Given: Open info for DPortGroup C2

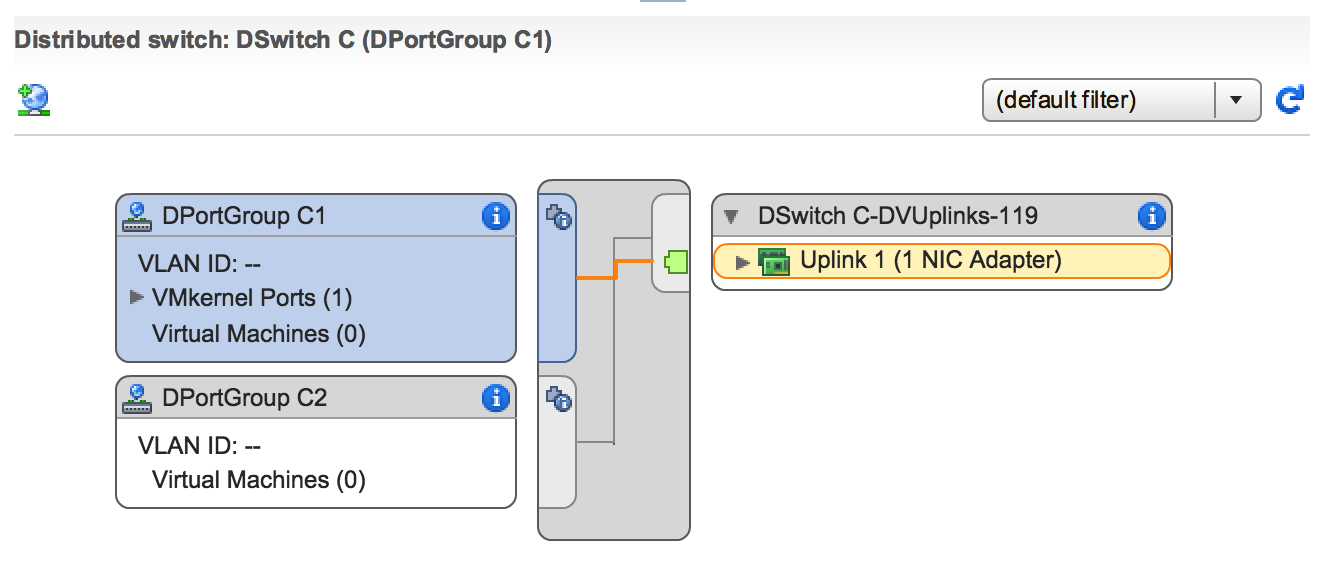Looking at the screenshot, I should click(495, 398).
